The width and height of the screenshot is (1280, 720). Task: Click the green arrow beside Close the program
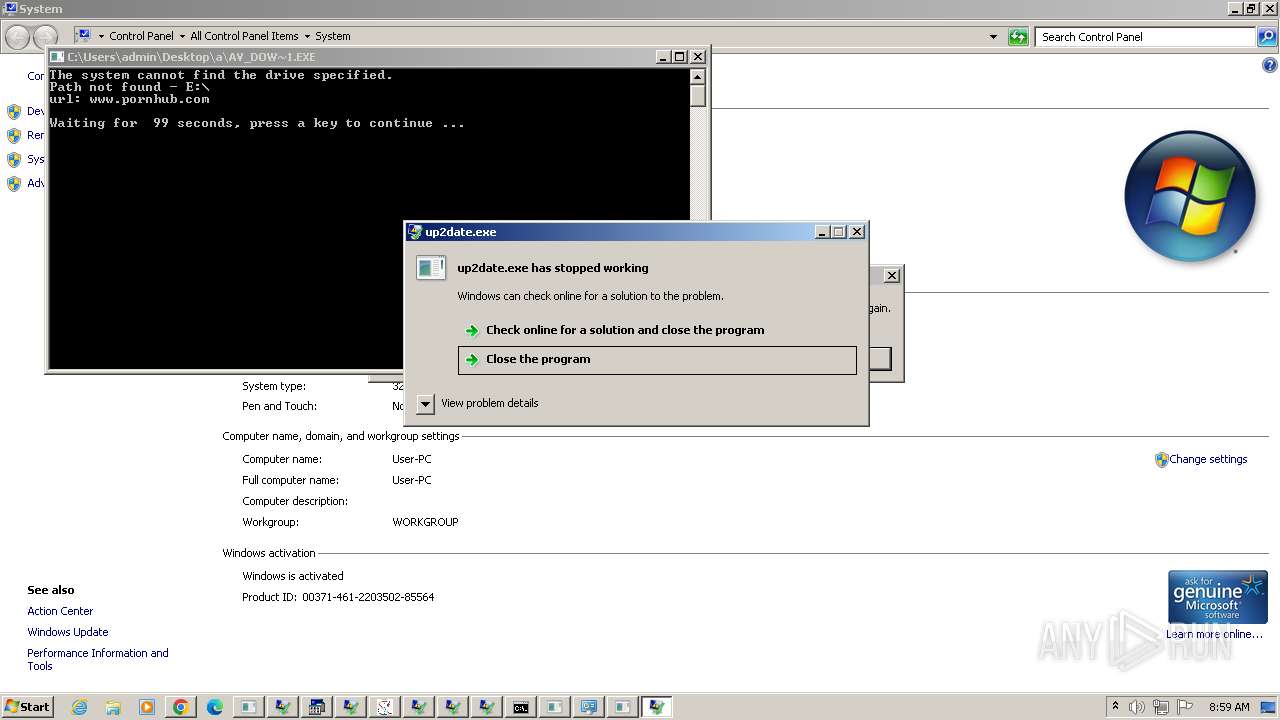472,360
